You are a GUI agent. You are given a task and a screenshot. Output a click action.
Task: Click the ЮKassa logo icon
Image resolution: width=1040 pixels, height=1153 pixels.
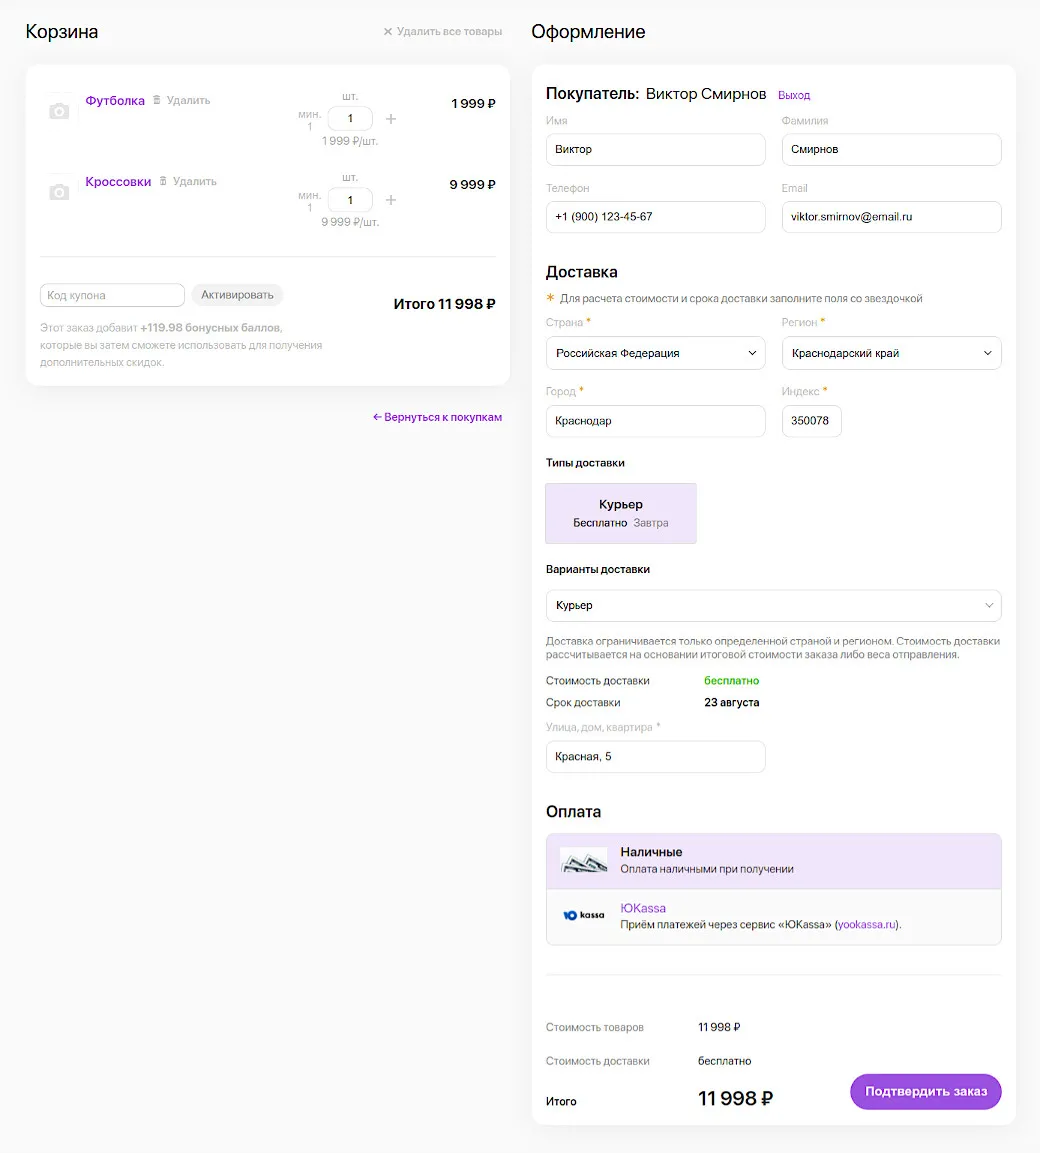[x=584, y=915]
